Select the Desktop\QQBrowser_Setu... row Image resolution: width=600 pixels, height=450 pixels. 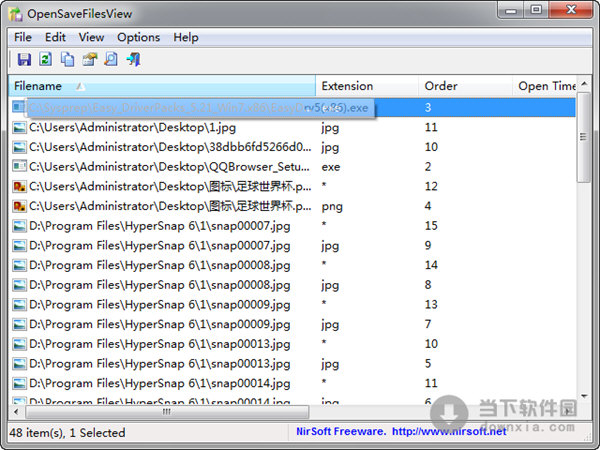click(293, 166)
